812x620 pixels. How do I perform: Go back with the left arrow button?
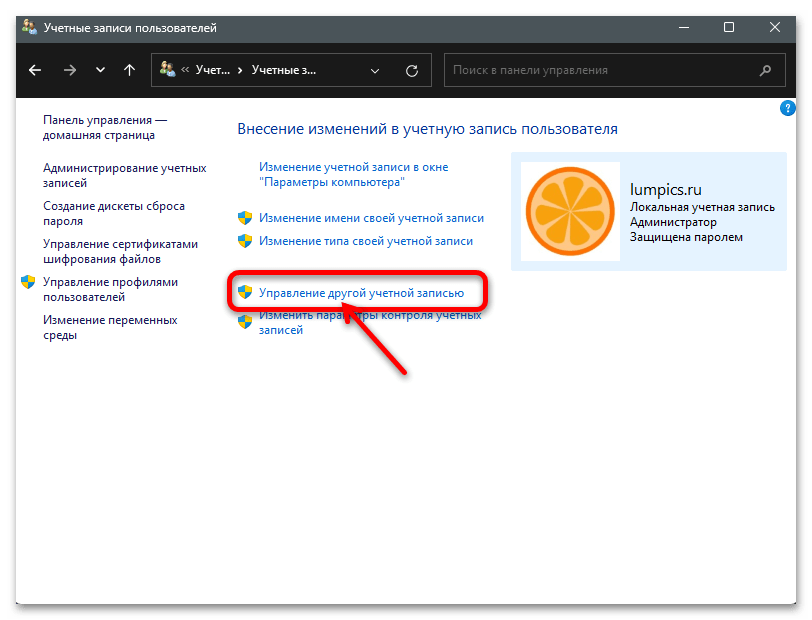35,70
